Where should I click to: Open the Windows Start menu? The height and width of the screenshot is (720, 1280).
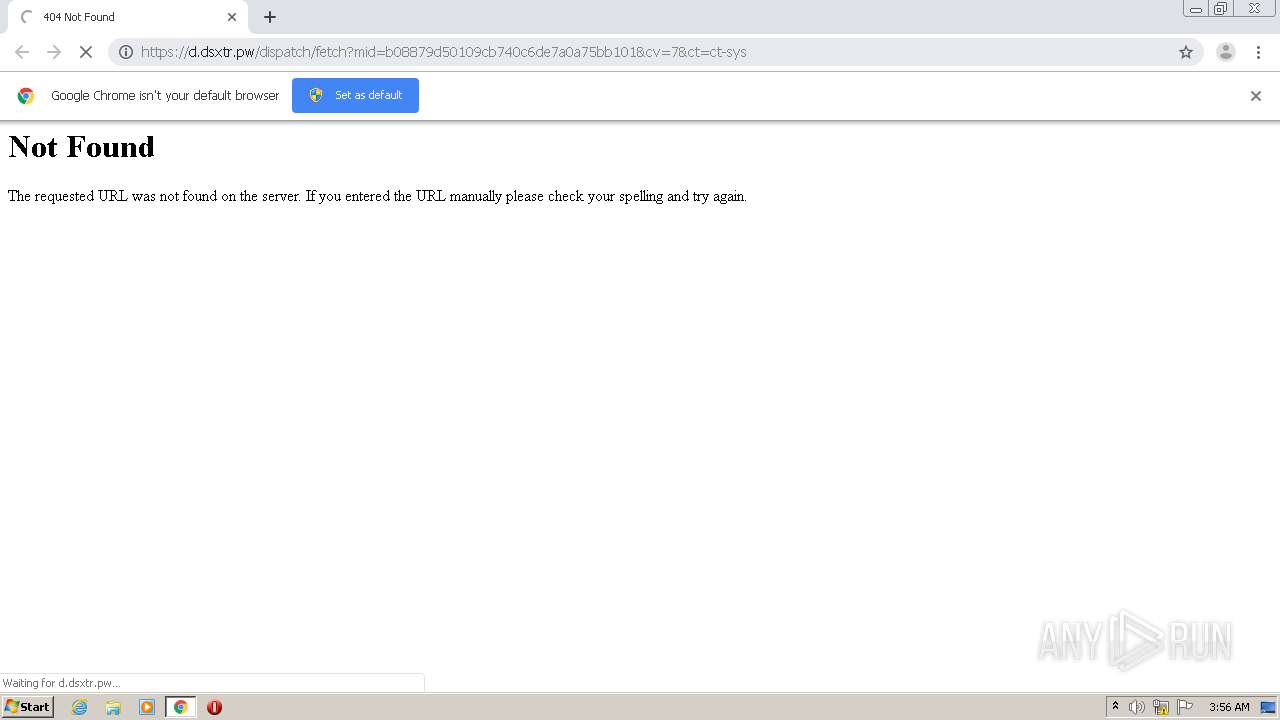(27, 707)
